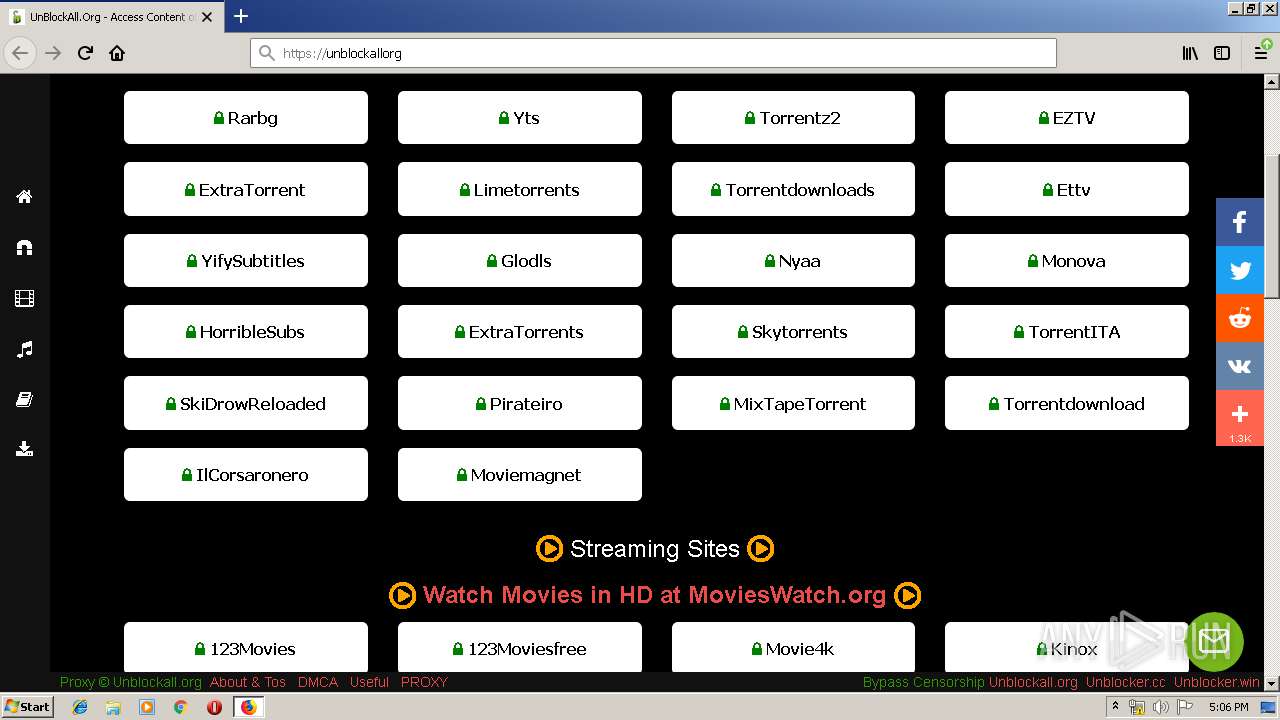Screen dimensions: 1280x720
Task: Follow the Watch Movies in HD link
Action: tap(654, 595)
